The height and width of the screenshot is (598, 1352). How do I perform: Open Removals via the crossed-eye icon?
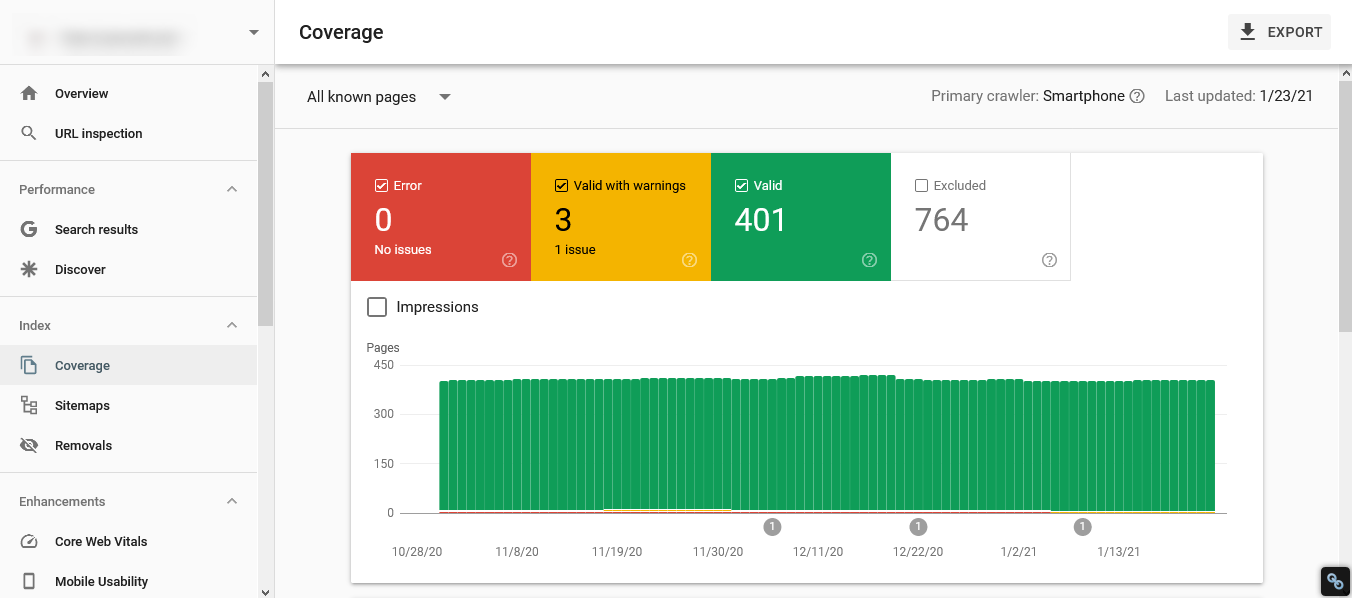tap(29, 445)
